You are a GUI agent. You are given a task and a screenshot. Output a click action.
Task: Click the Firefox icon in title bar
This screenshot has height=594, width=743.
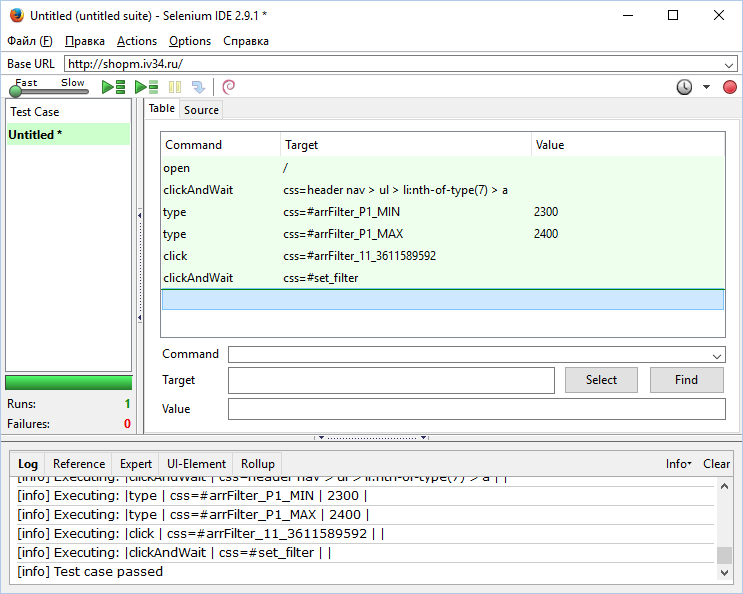click(17, 16)
